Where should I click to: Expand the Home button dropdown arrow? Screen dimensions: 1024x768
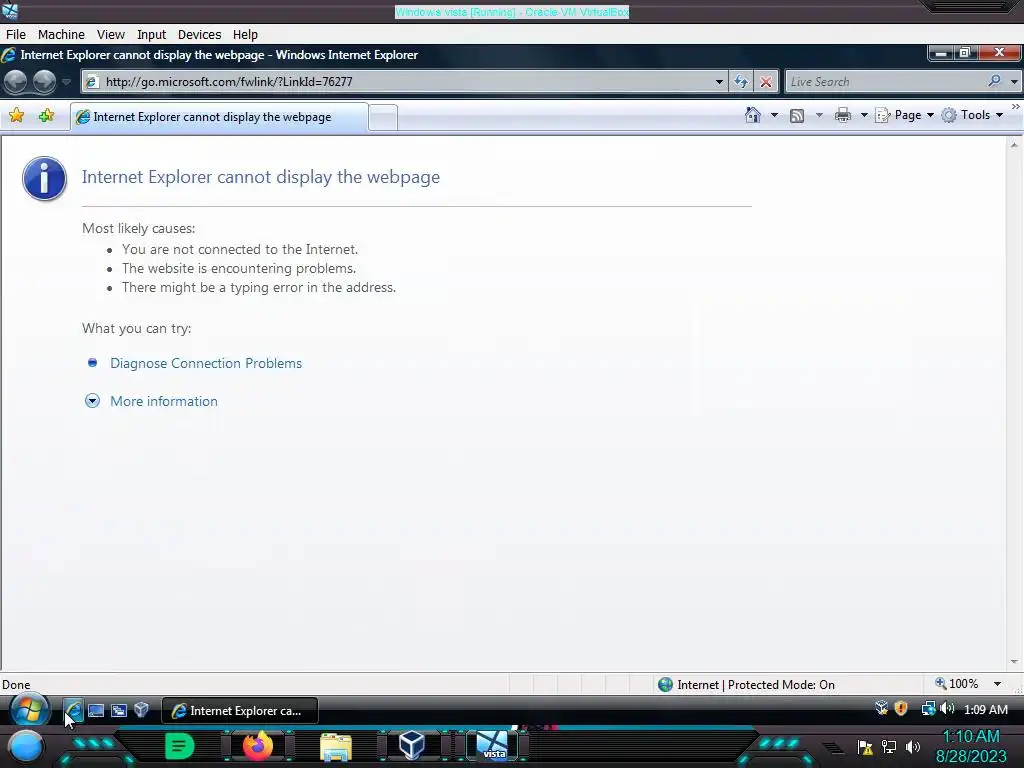click(775, 115)
